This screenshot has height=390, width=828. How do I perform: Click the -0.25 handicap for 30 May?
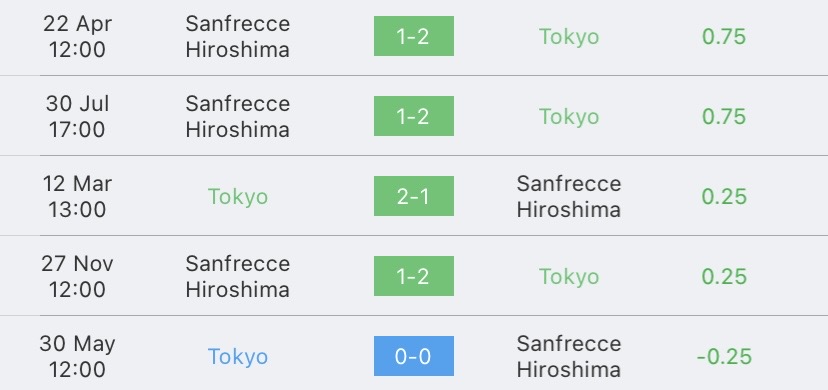(x=723, y=357)
